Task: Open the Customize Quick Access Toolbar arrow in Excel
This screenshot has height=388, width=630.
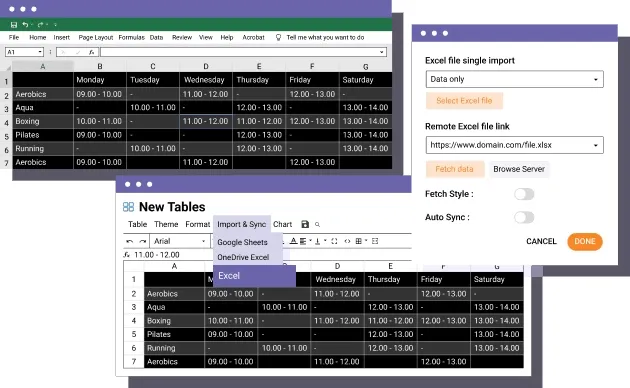Action: (55, 25)
